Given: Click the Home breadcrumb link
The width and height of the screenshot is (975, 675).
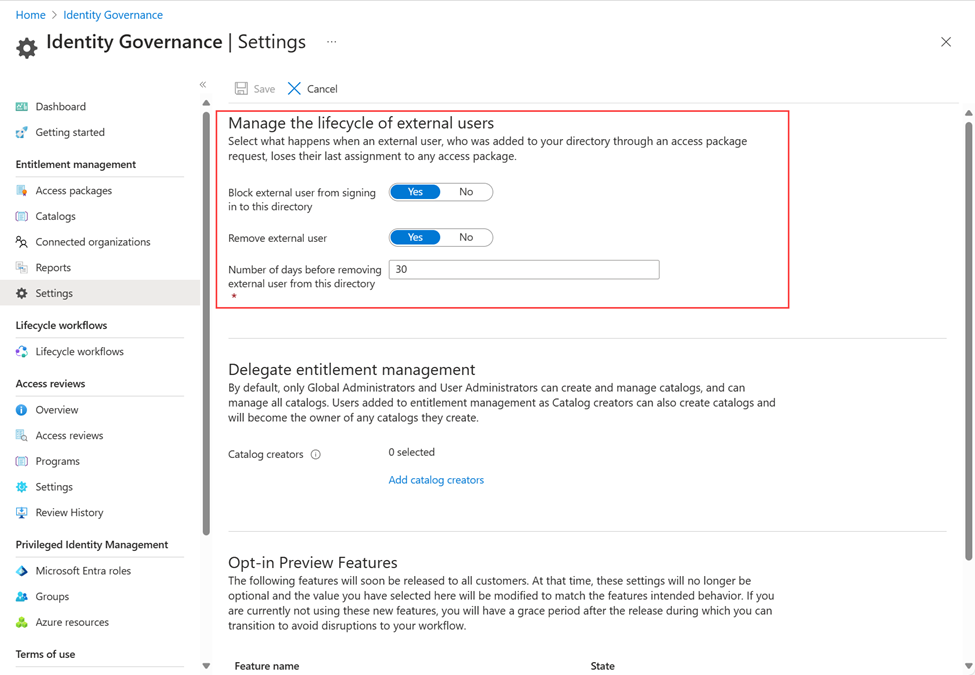Looking at the screenshot, I should coord(30,15).
